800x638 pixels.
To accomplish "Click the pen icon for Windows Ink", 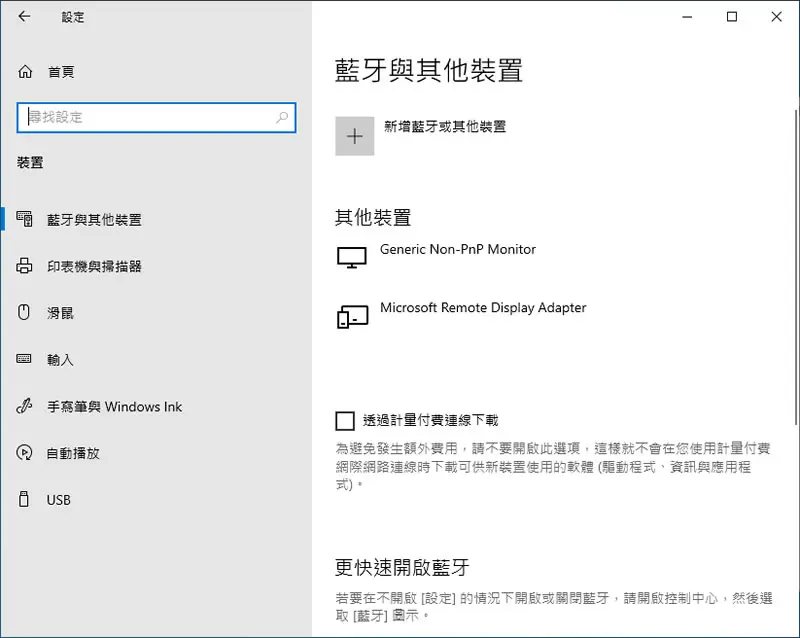I will coord(24,406).
